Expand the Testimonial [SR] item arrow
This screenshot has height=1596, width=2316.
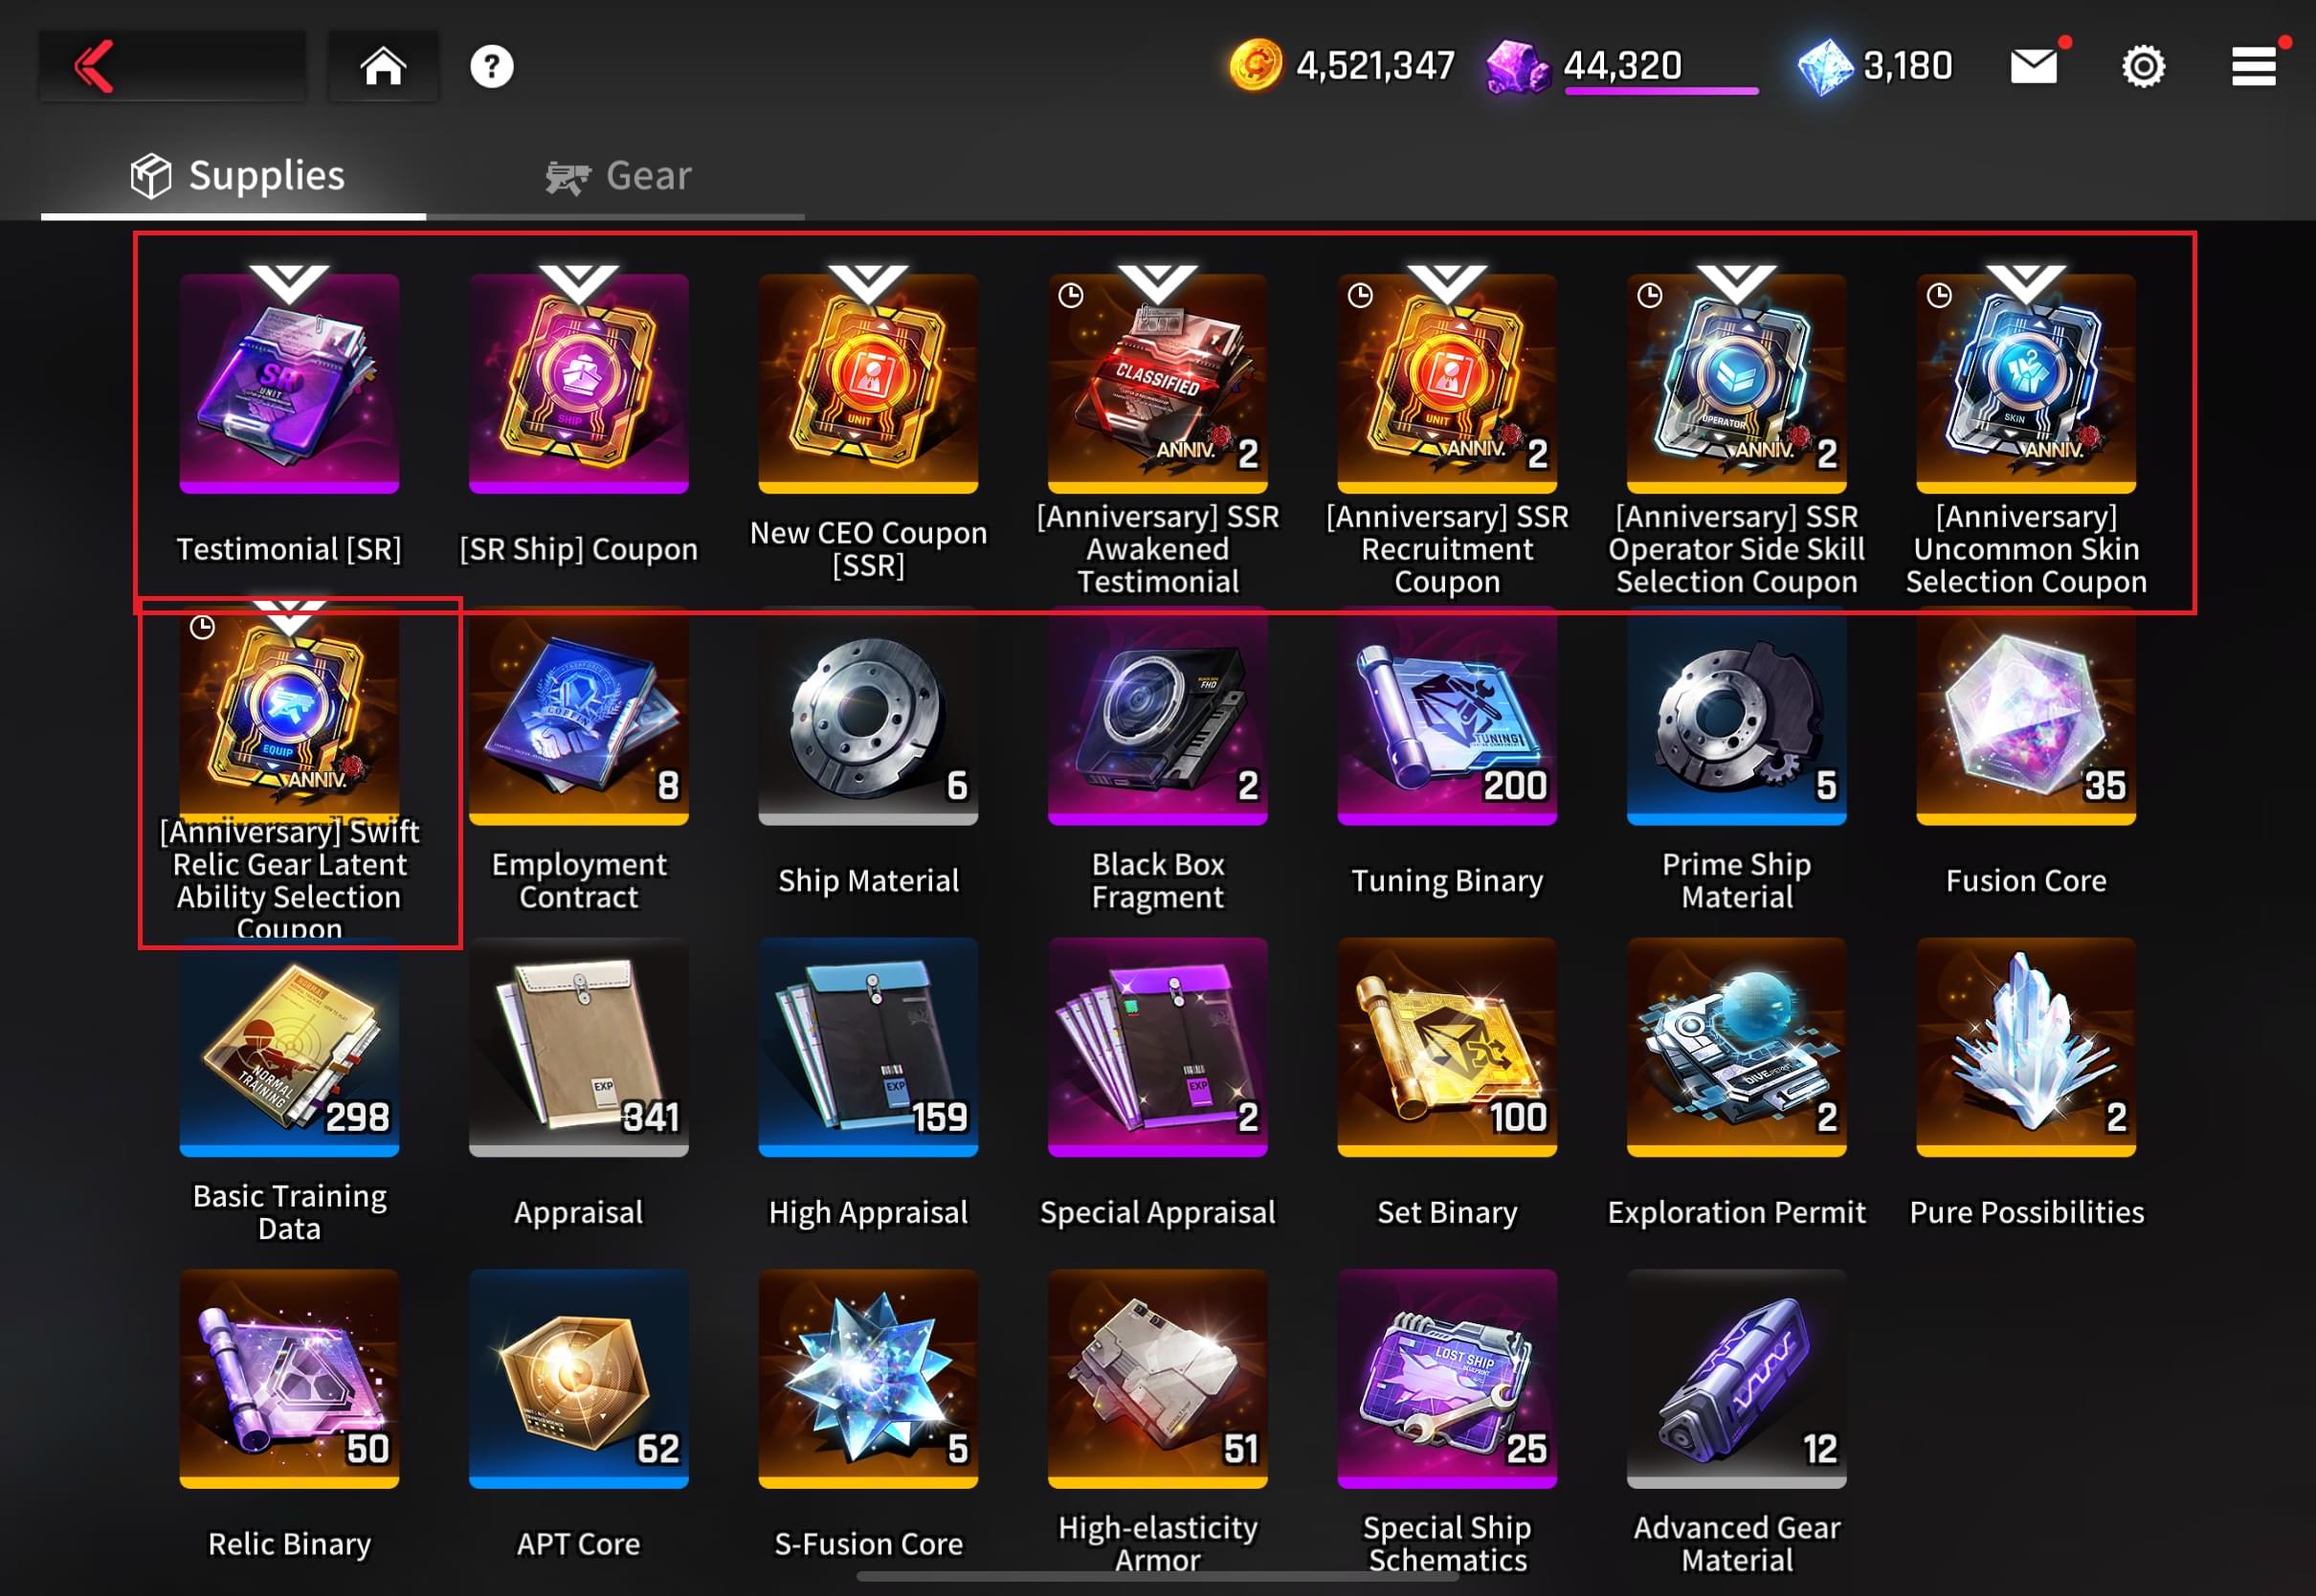[289, 284]
